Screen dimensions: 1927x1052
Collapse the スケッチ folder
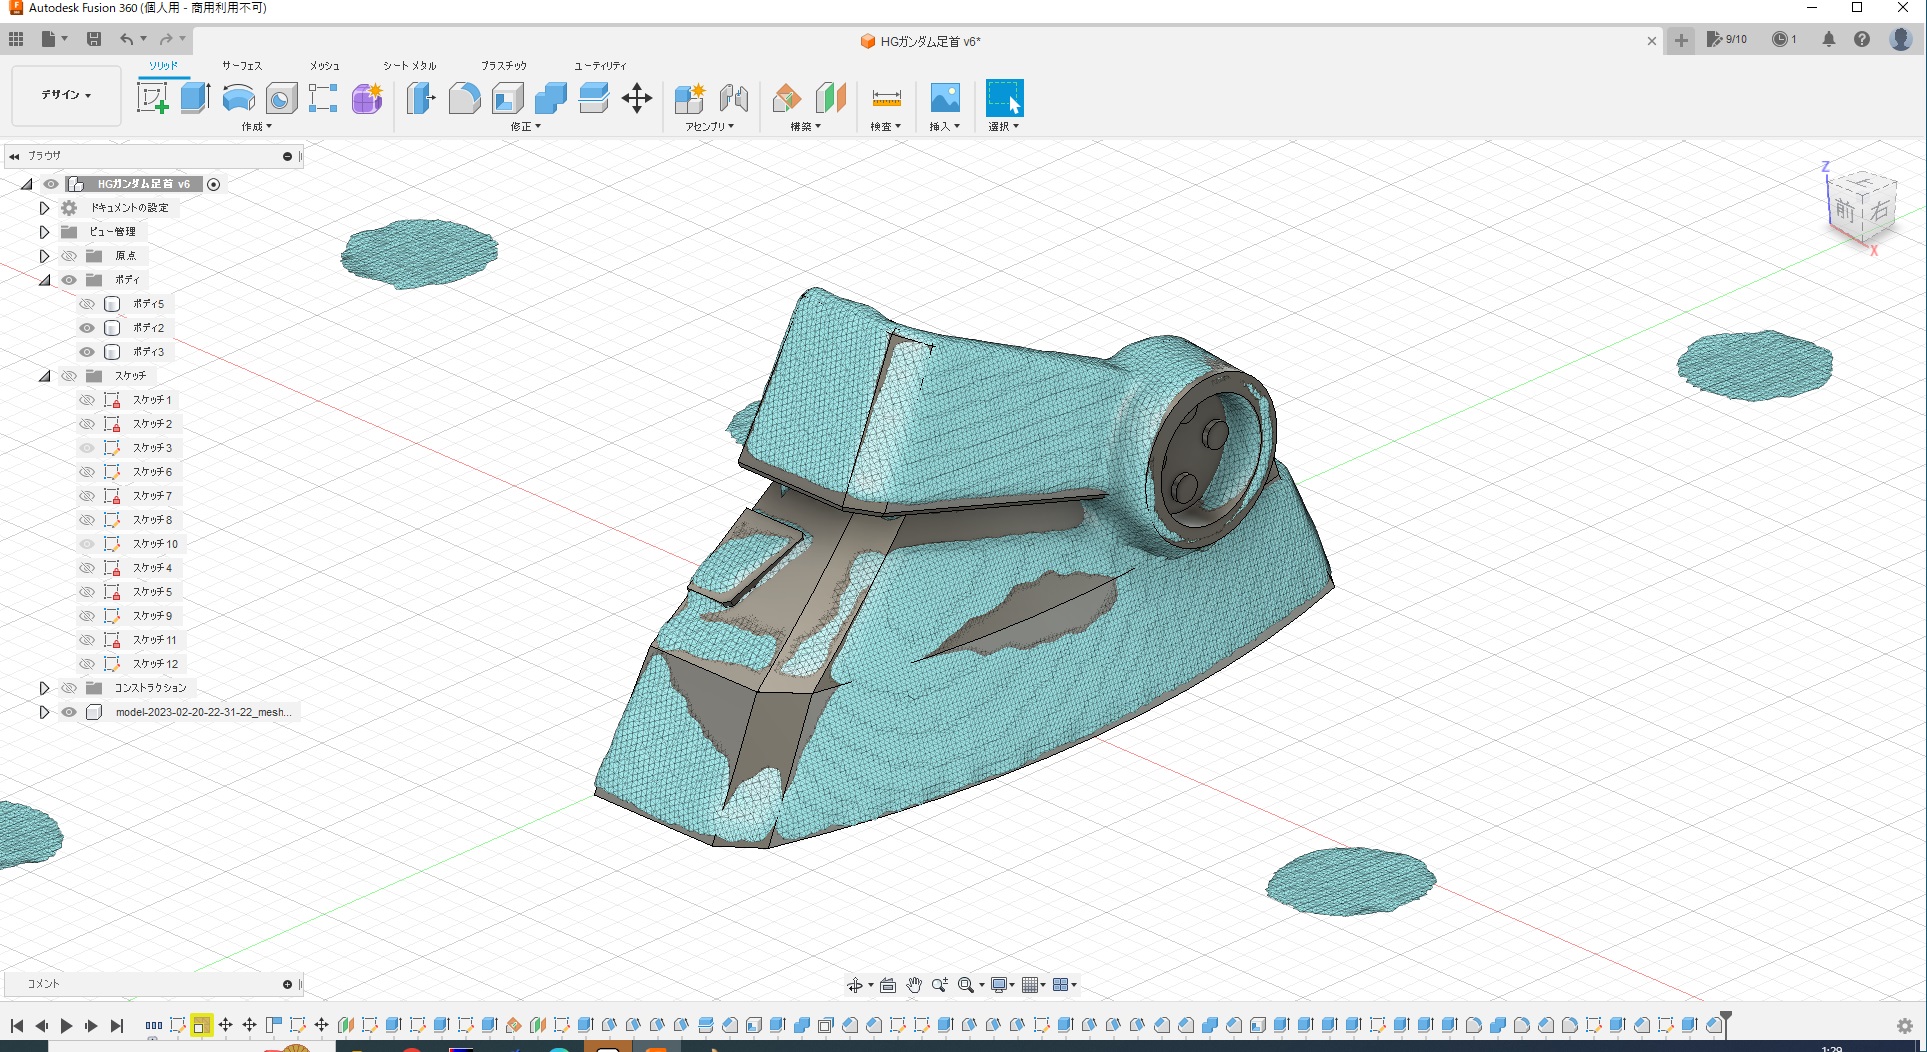[44, 376]
